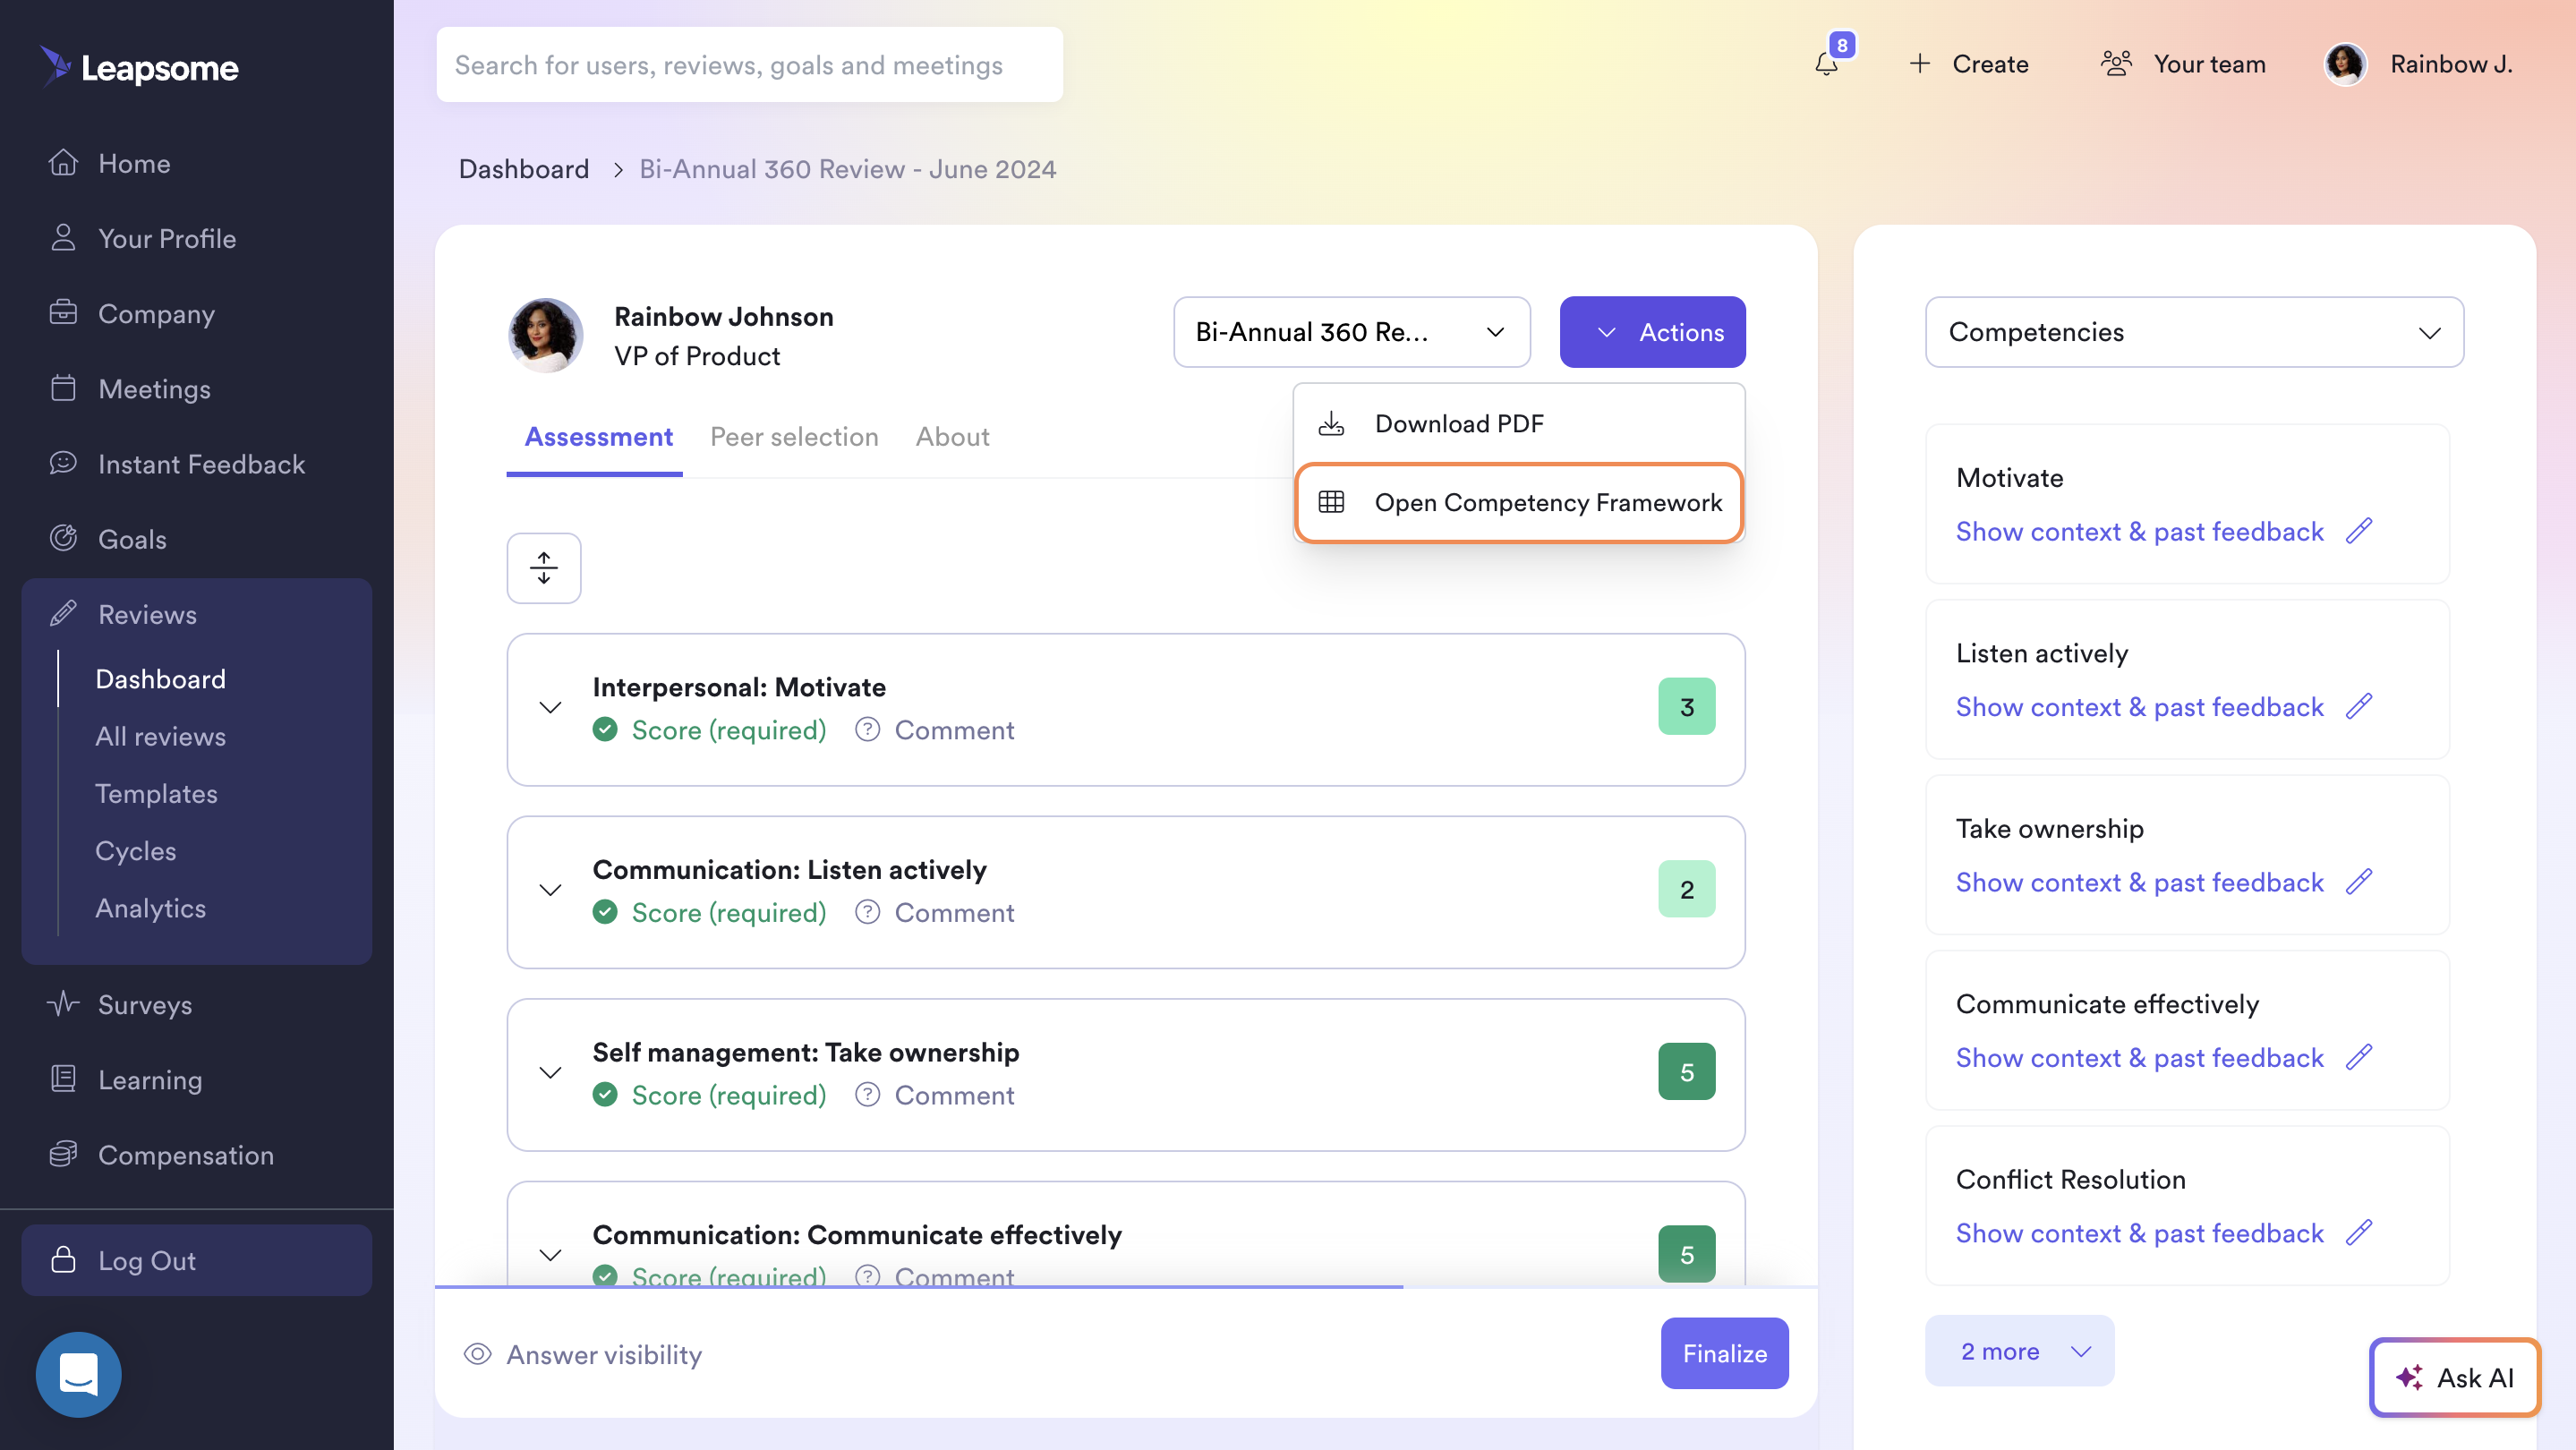The image size is (2576, 1450).
Task: Click Score (required) check on Motivate
Action: click(x=605, y=729)
